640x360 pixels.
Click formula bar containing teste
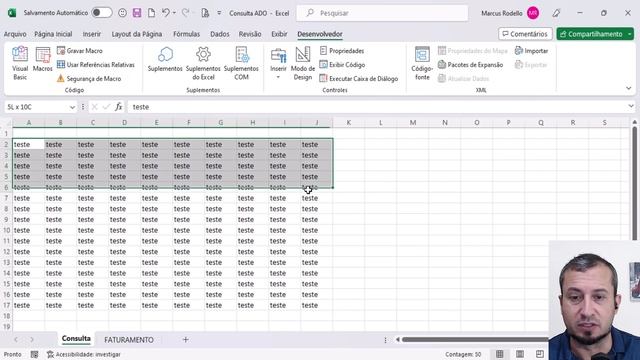point(377,107)
